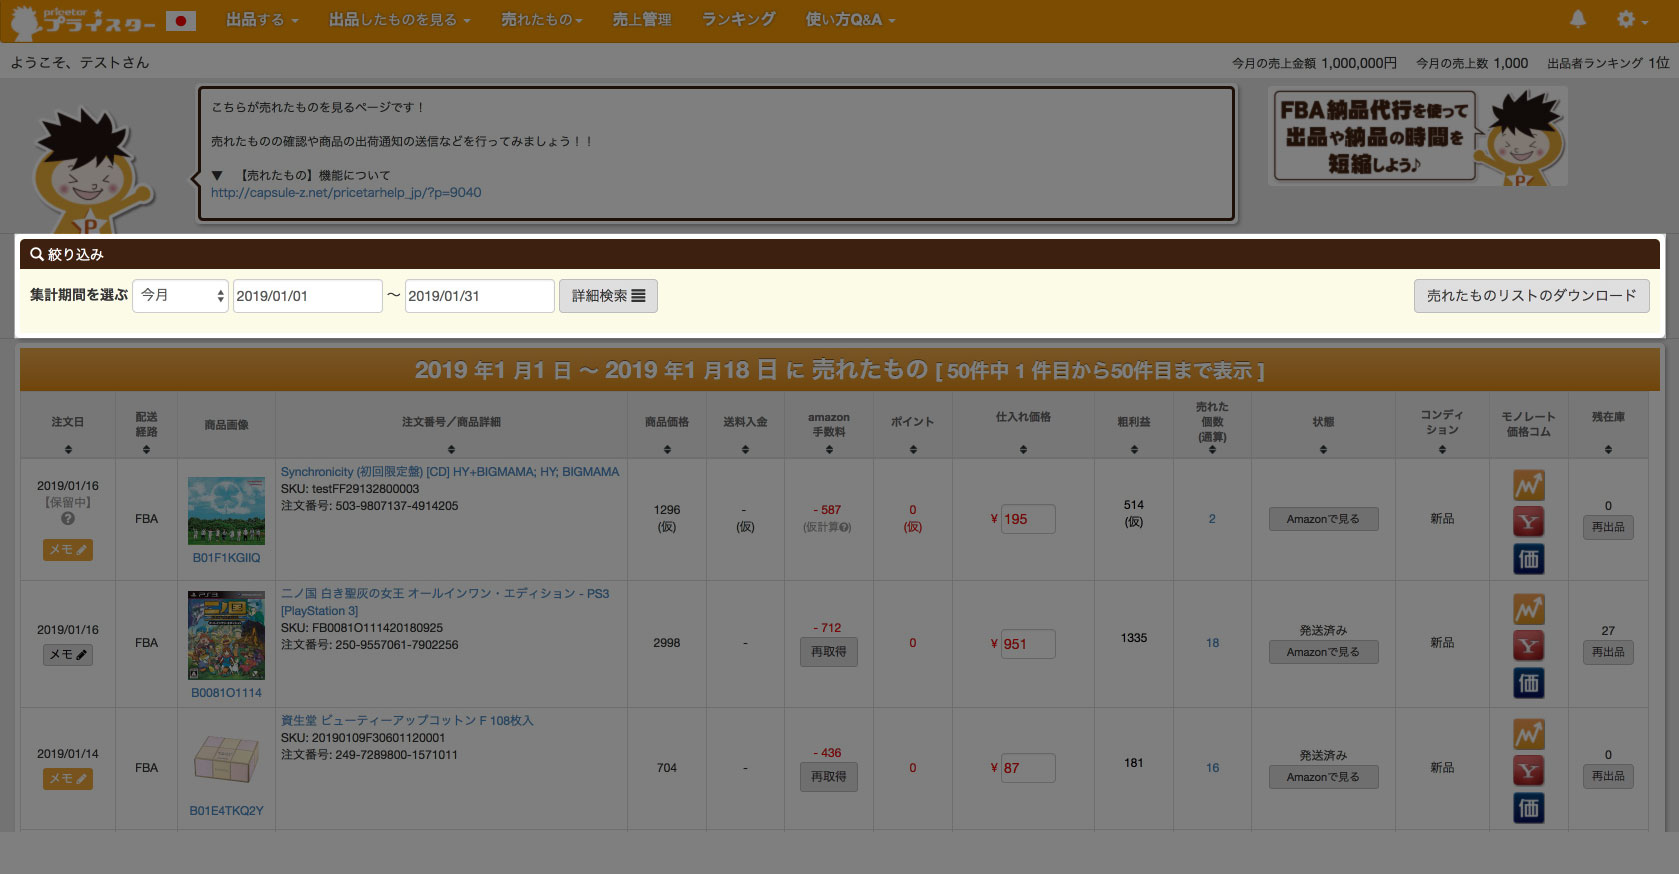Open red Y icon in 資生堂 row

point(1528,771)
